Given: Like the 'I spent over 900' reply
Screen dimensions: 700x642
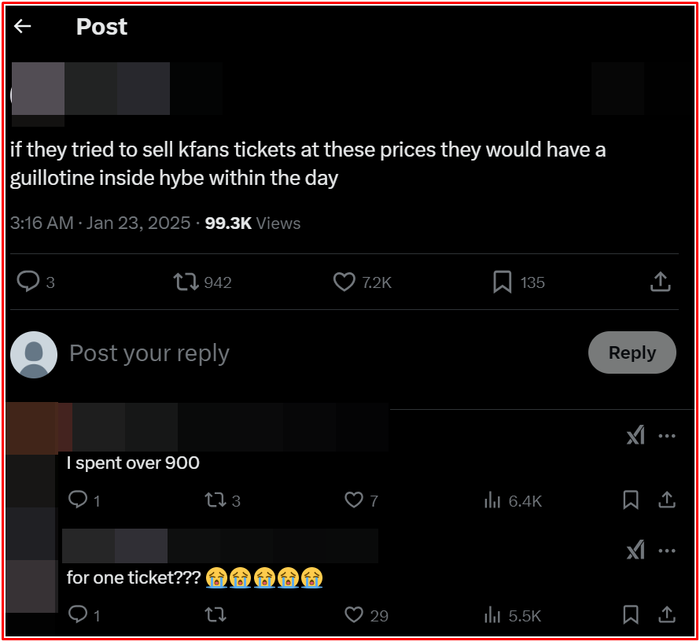Looking at the screenshot, I should click(353, 500).
